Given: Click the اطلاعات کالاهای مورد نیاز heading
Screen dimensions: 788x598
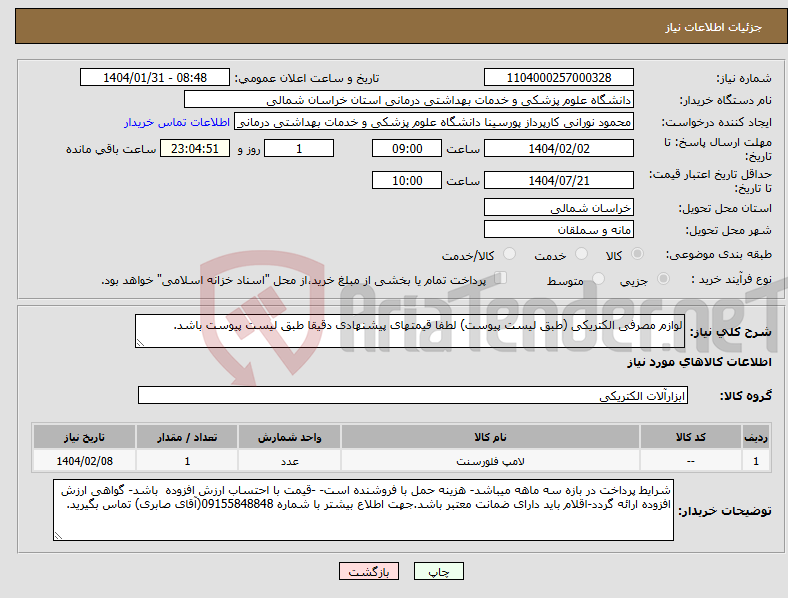Looking at the screenshot, I should coord(699,362).
